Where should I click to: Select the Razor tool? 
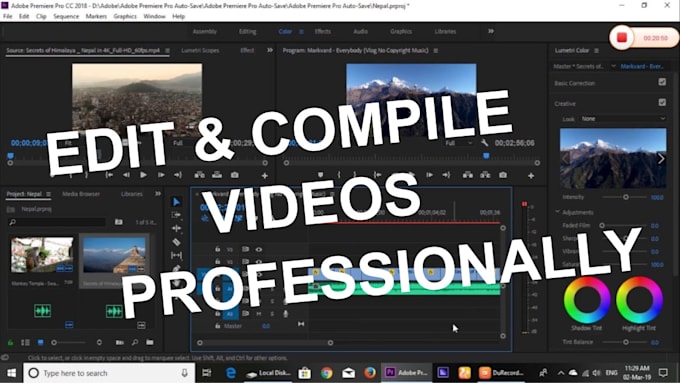[176, 242]
